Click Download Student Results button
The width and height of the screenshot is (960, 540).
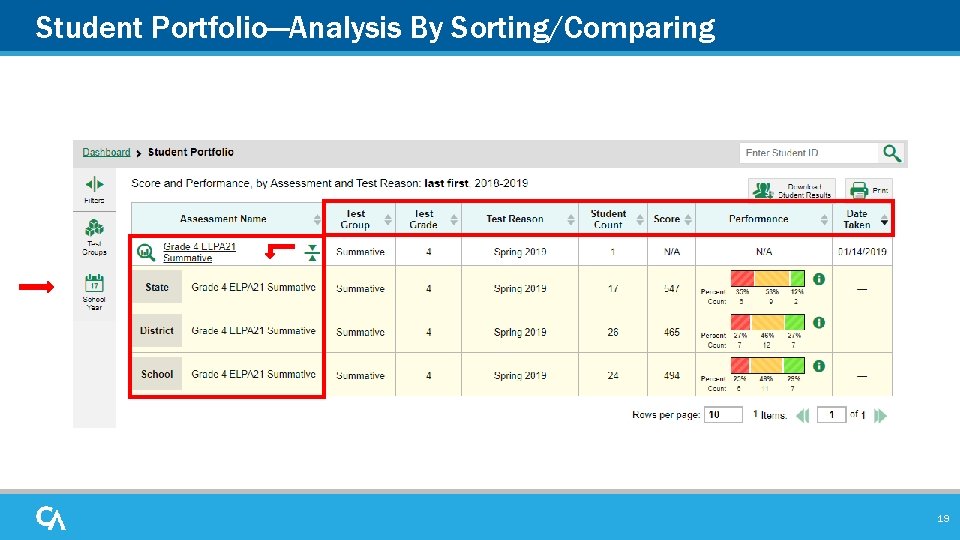click(792, 190)
